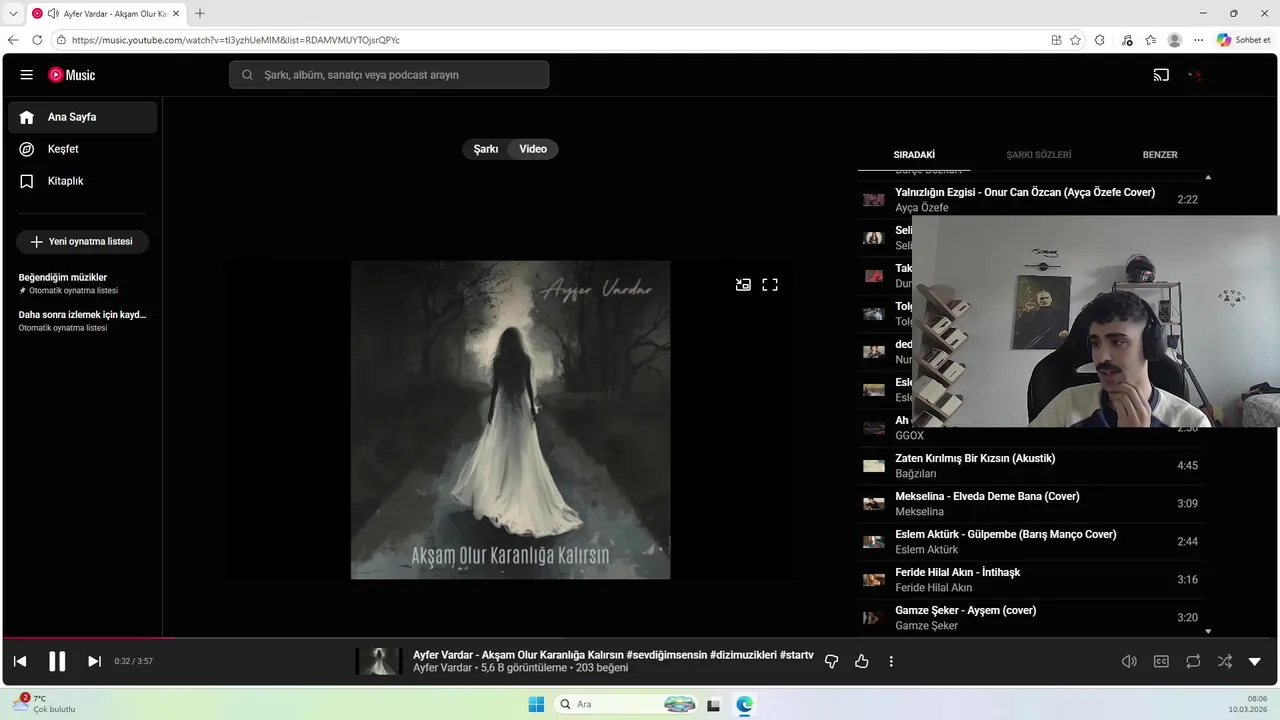Create a Yeni oynatma listesi
The height and width of the screenshot is (720, 1280).
pyautogui.click(x=82, y=242)
